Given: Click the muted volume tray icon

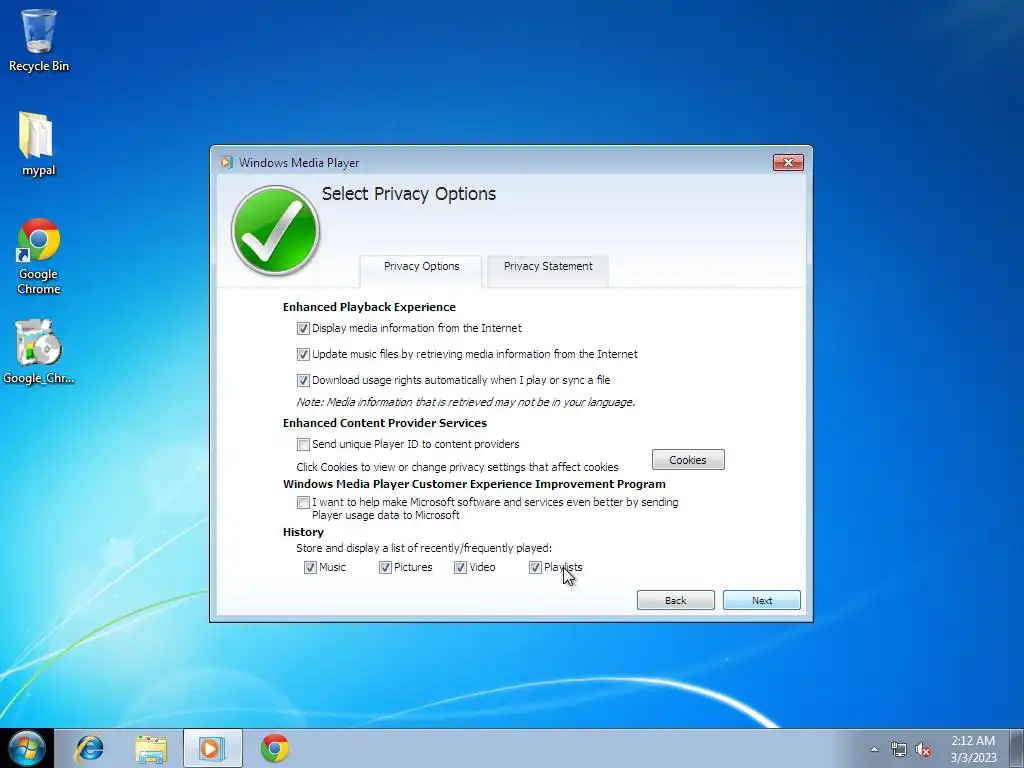Looking at the screenshot, I should (x=923, y=749).
